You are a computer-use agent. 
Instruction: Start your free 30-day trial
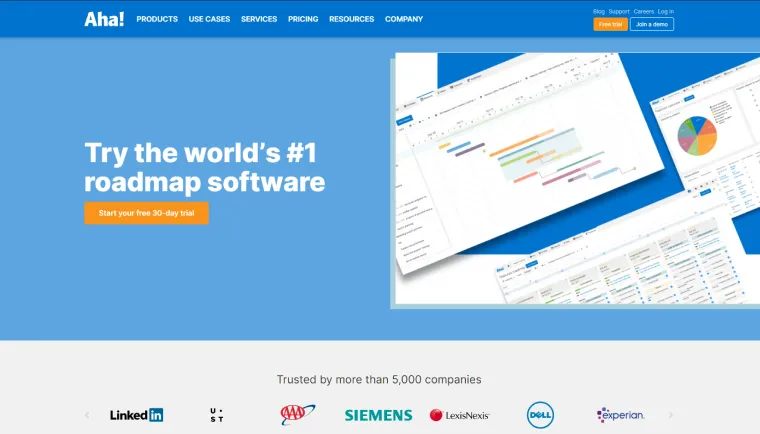[146, 213]
